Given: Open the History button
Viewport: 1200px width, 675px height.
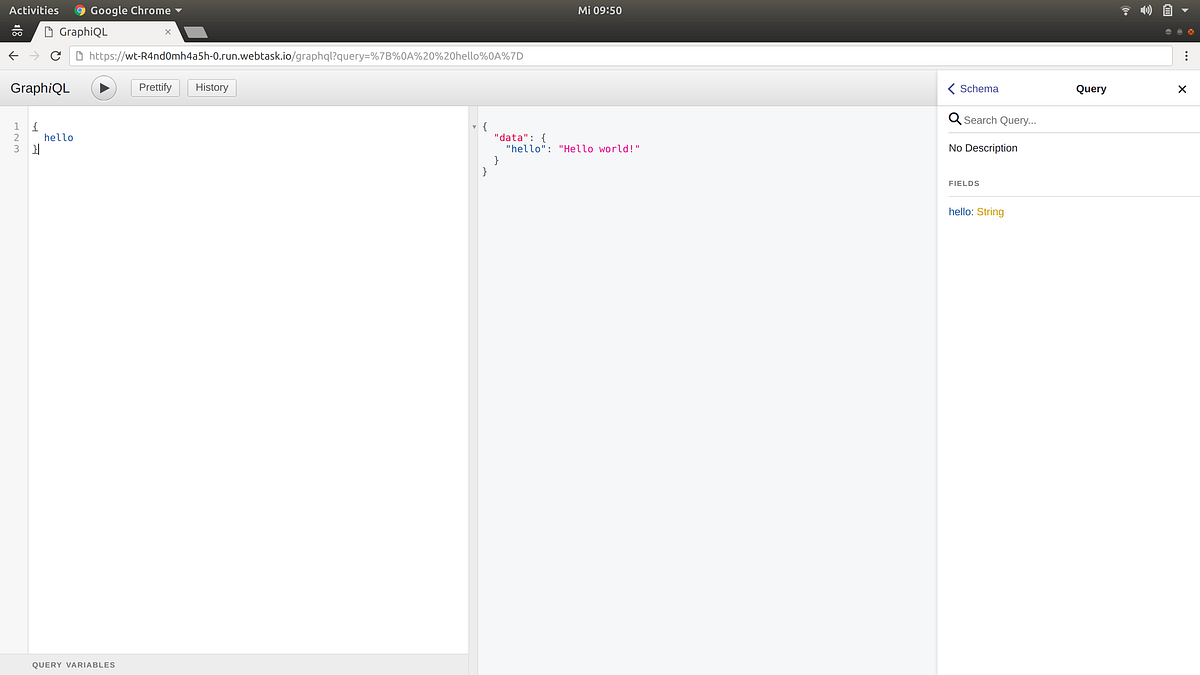Looking at the screenshot, I should pyautogui.click(x=211, y=87).
